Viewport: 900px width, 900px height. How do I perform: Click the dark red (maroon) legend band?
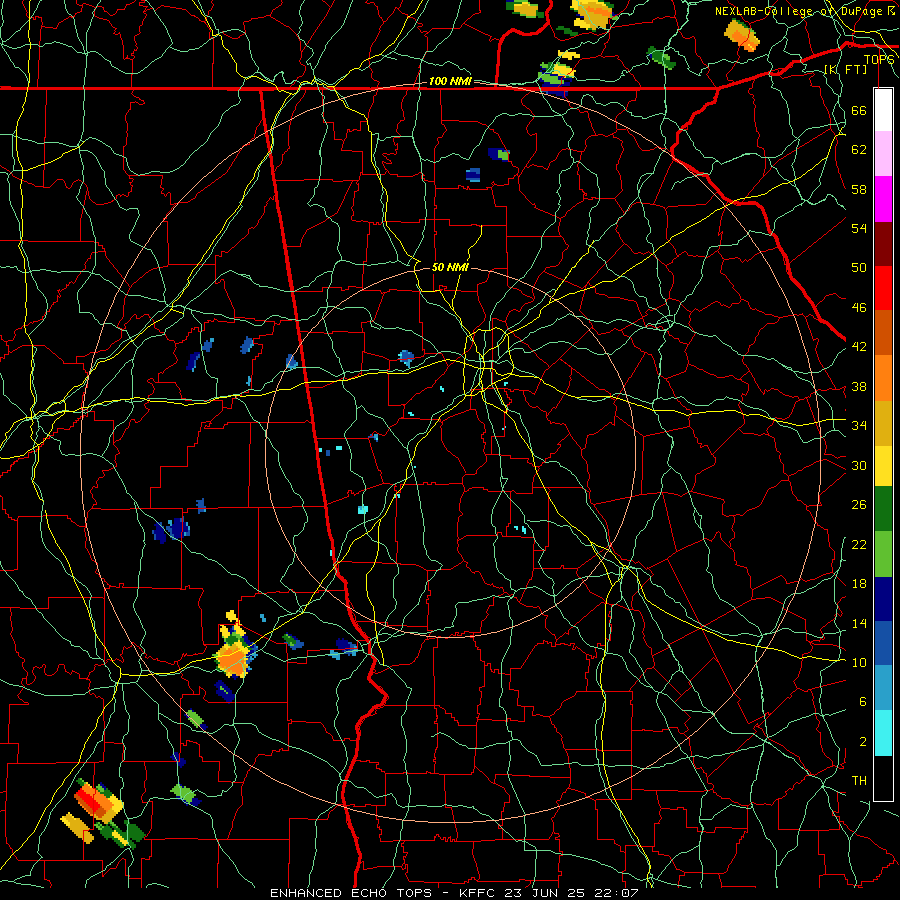[883, 243]
